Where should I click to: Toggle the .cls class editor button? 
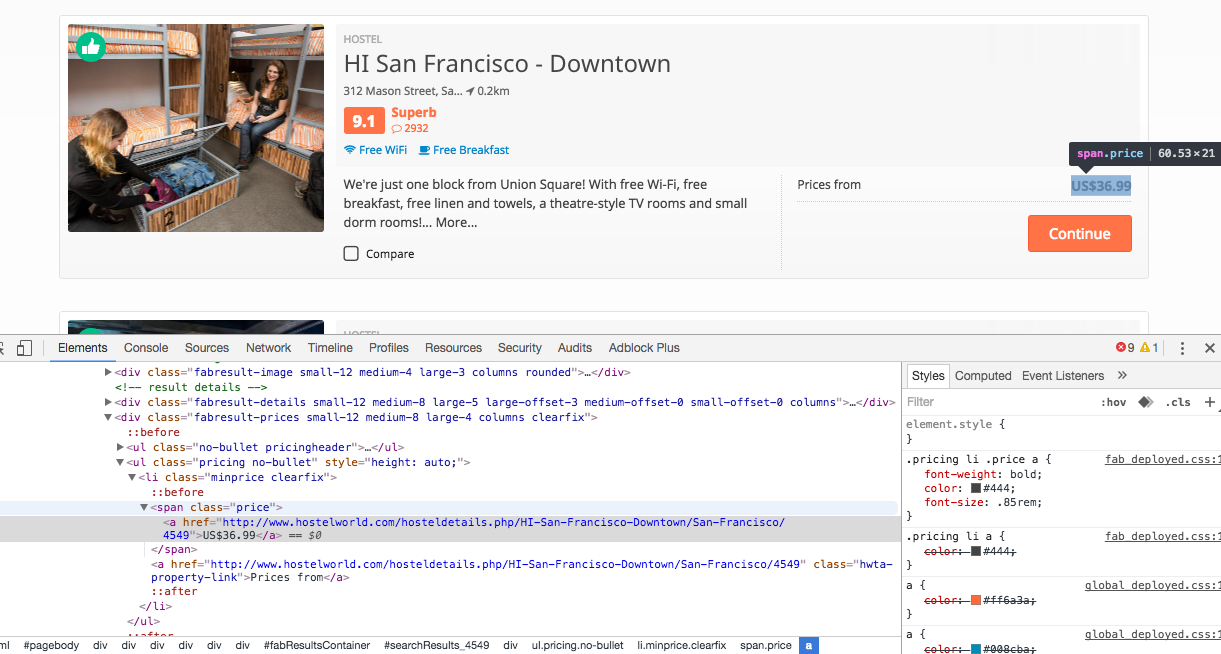pos(1179,402)
